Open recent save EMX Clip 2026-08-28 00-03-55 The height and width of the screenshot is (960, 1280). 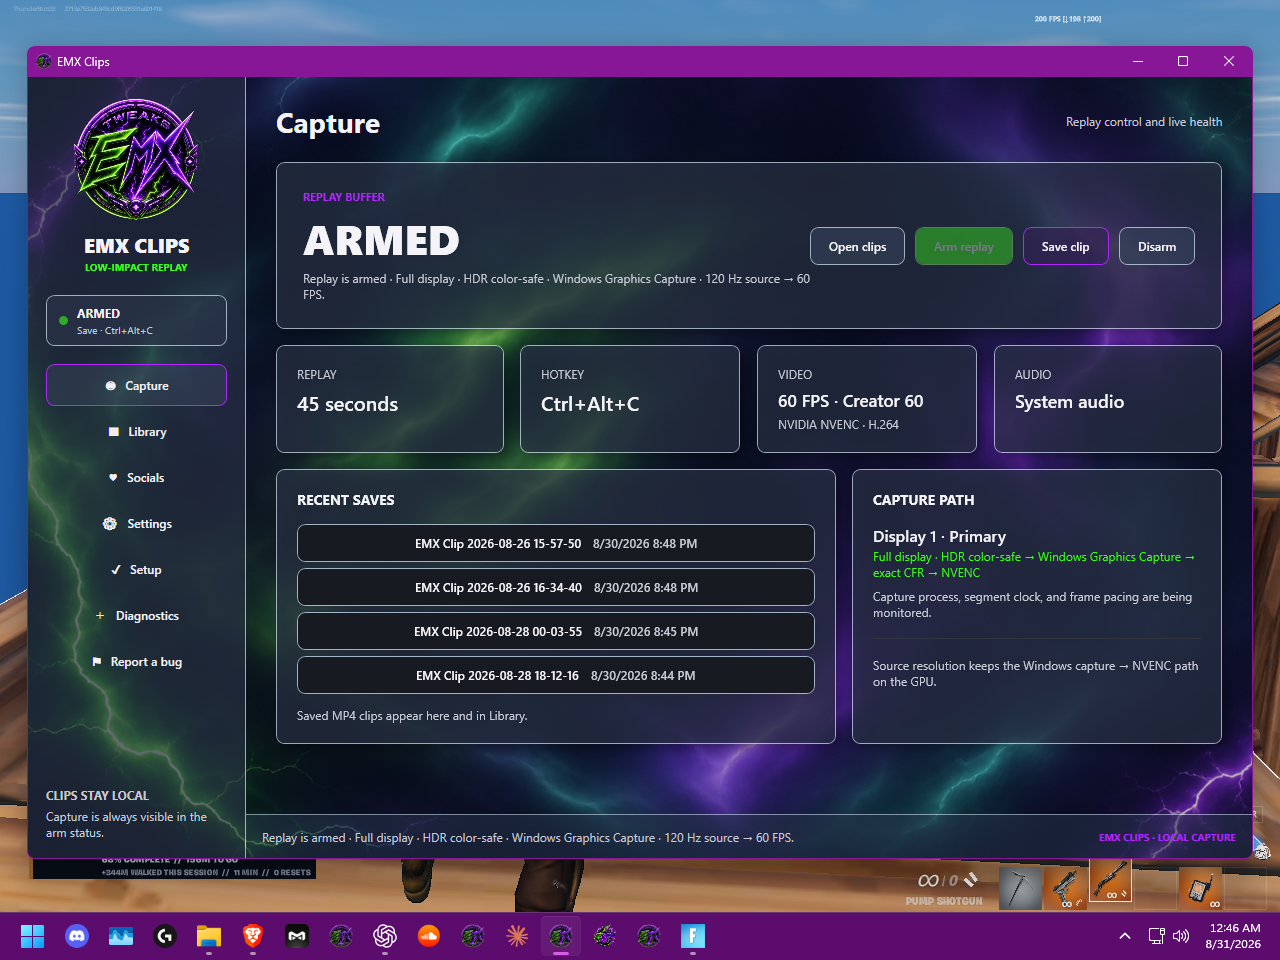556,631
